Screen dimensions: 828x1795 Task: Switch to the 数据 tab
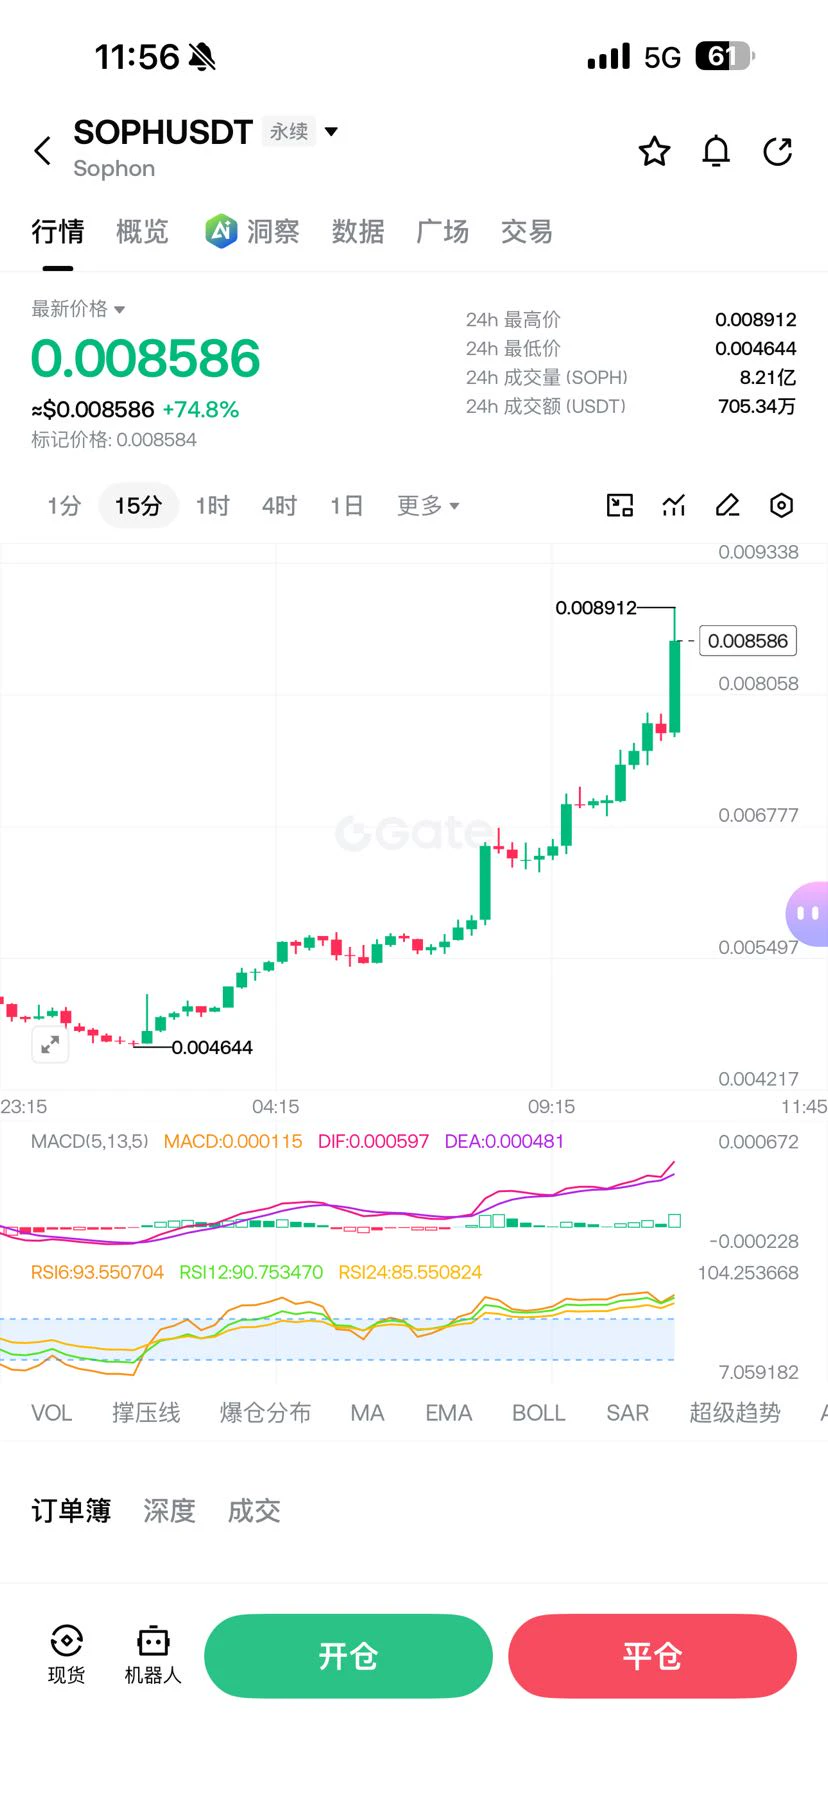click(358, 232)
